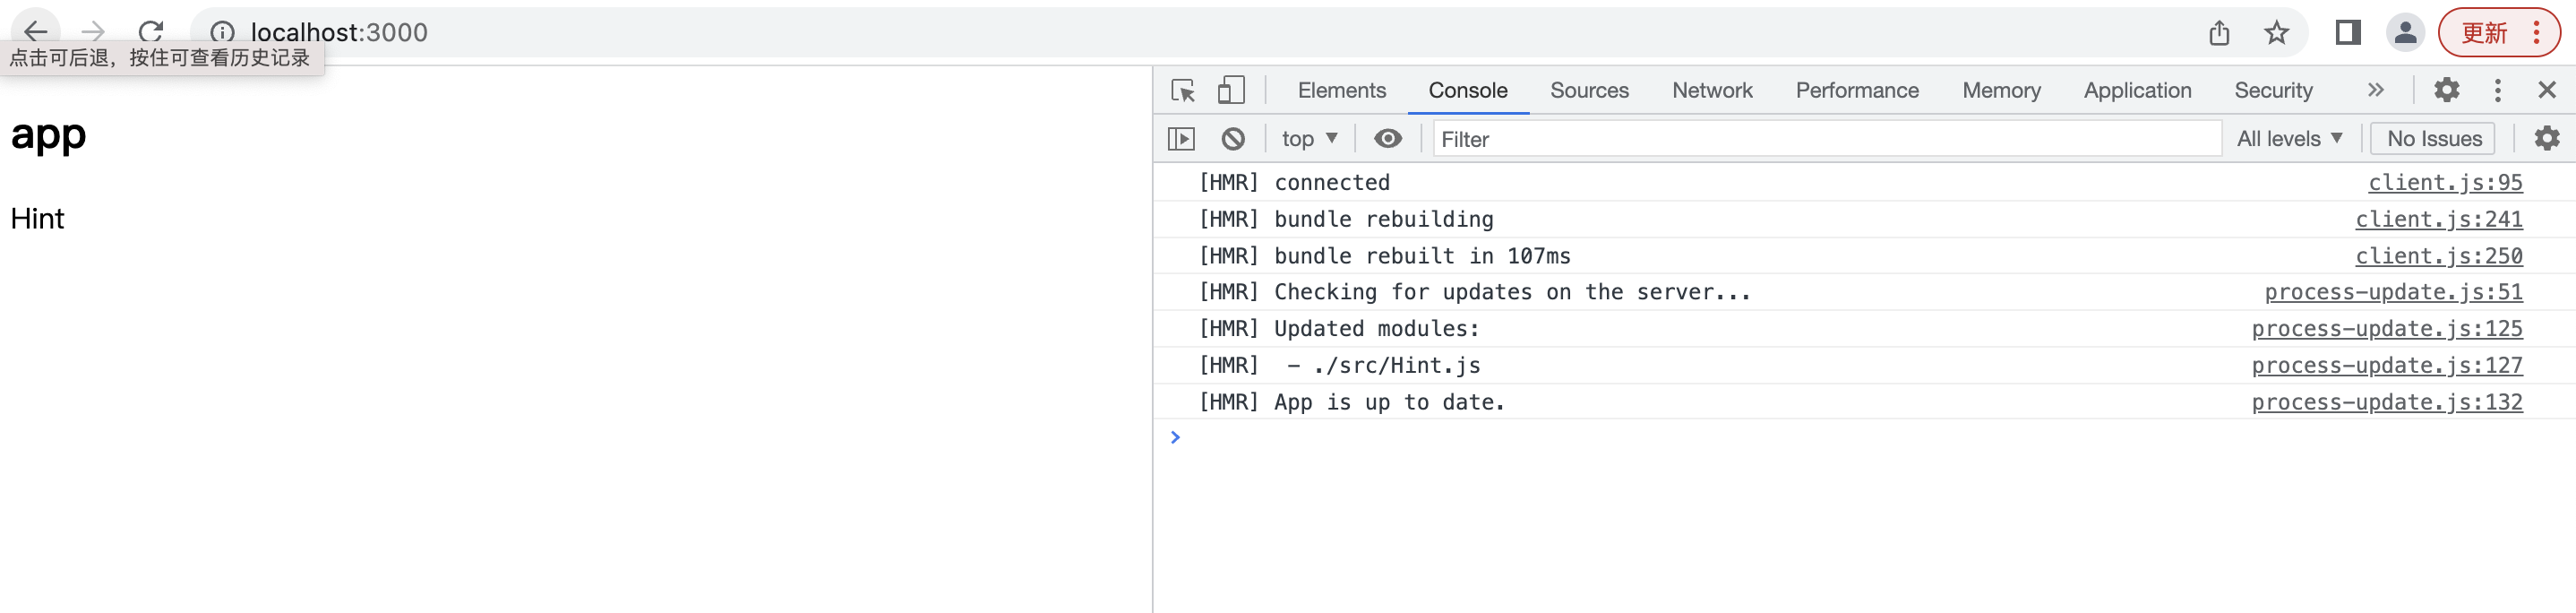Viewport: 2576px width, 613px height.
Task: Click the 'bundle rebuilding' log message
Action: point(1383,220)
